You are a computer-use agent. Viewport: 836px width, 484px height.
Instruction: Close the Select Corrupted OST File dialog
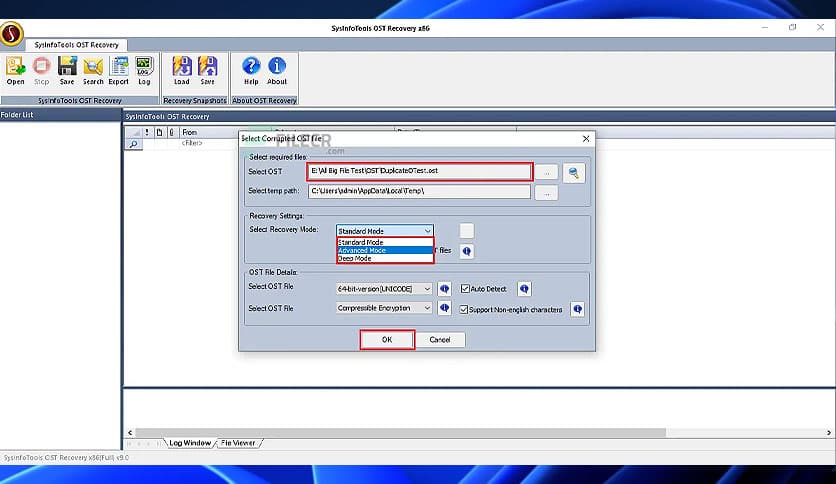click(586, 139)
